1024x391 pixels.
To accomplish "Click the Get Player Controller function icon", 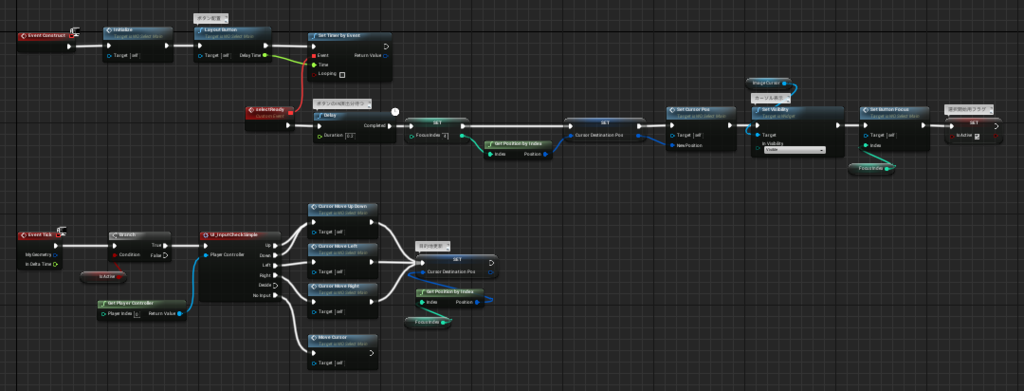I will tap(103, 304).
